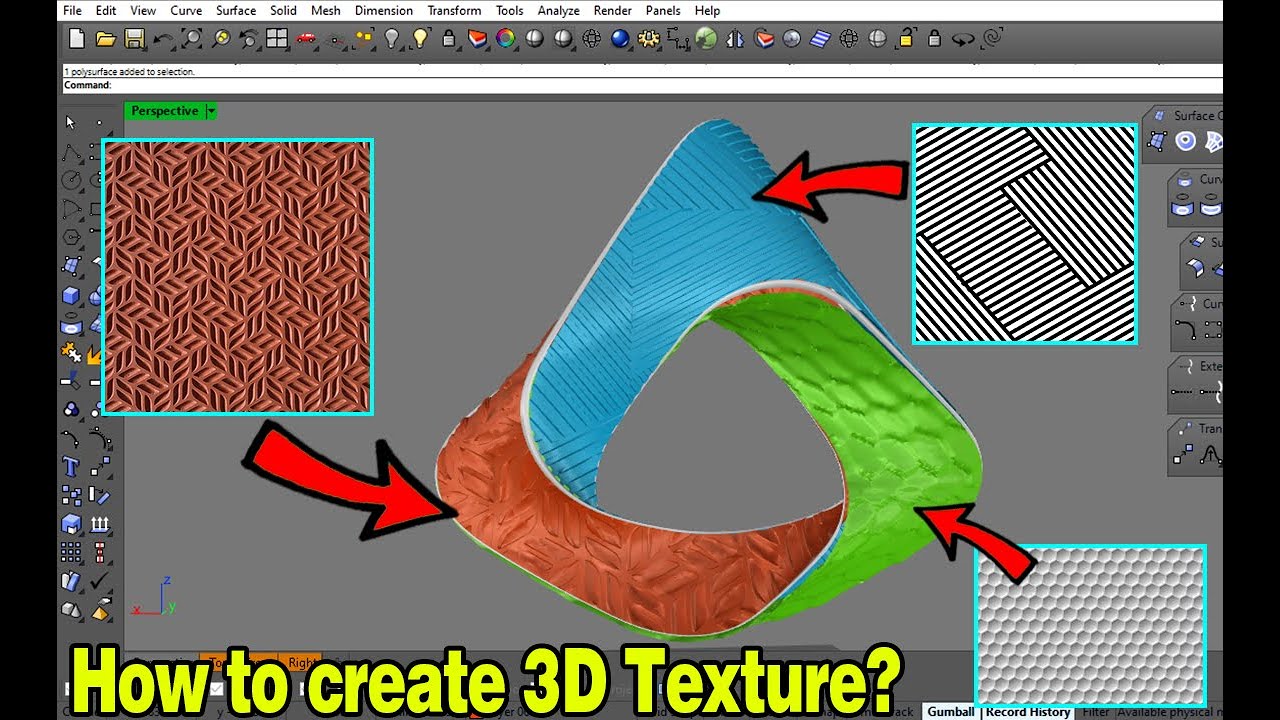Viewport: 1280px width, 720px height.
Task: Save the model with the floppy disk icon
Action: click(x=134, y=39)
